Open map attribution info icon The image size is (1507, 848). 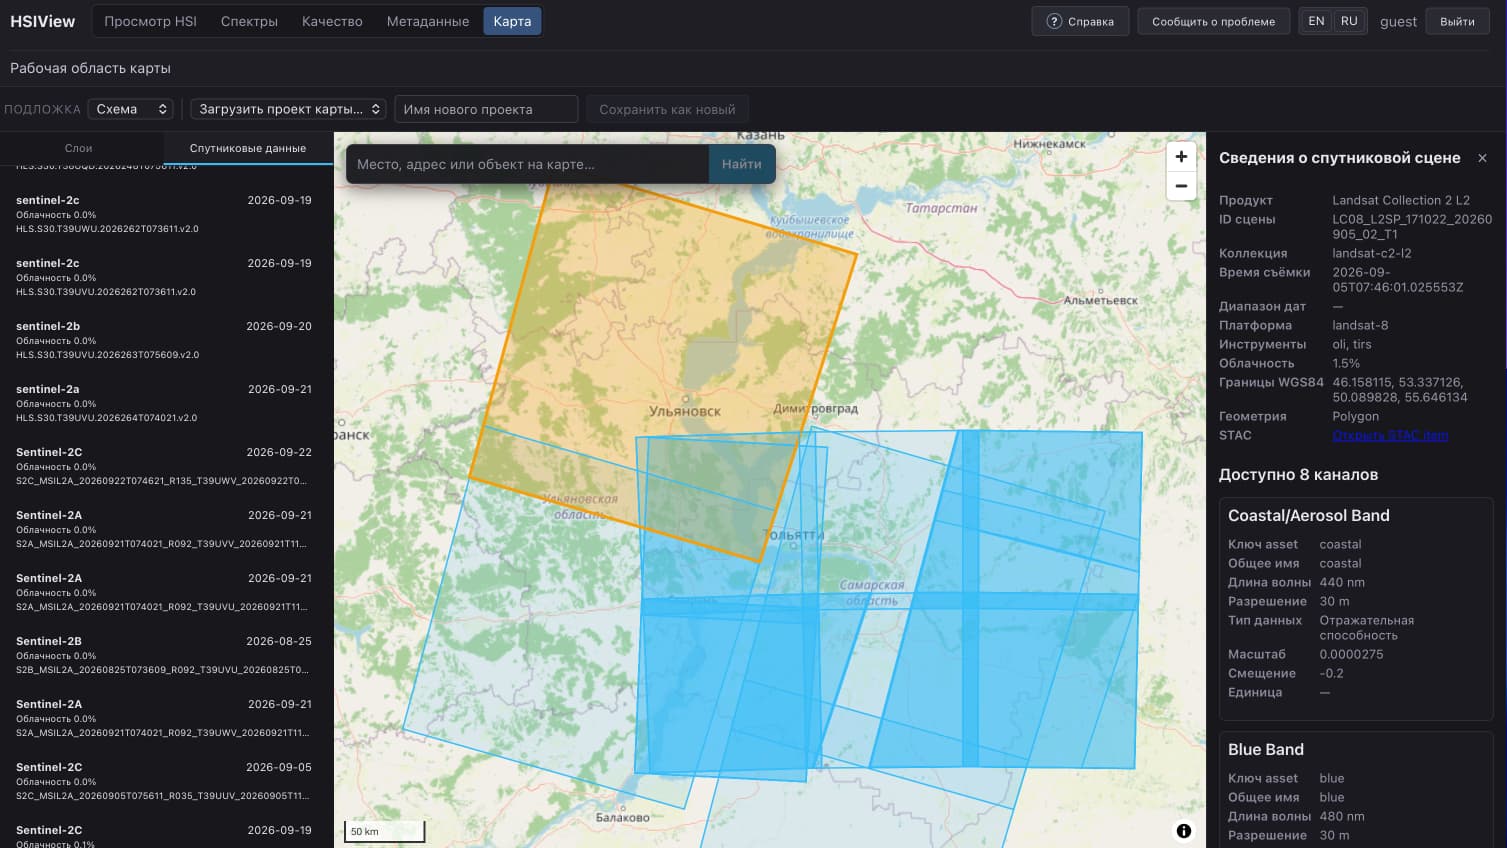pyautogui.click(x=1184, y=831)
